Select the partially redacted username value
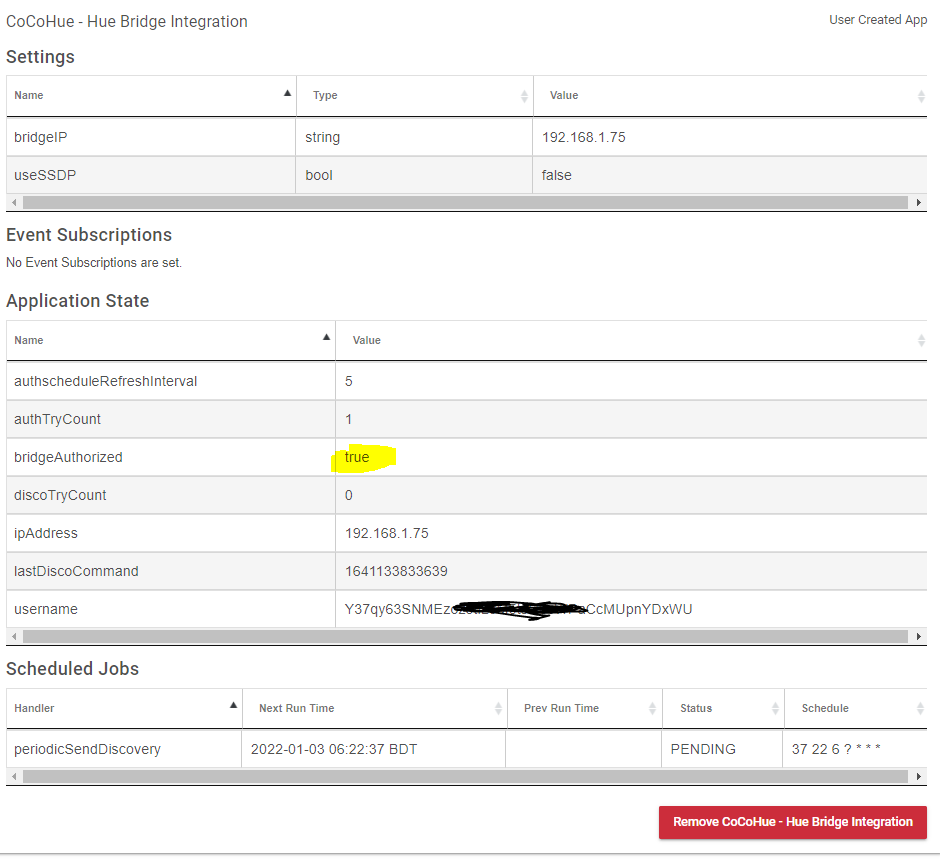 [519, 610]
